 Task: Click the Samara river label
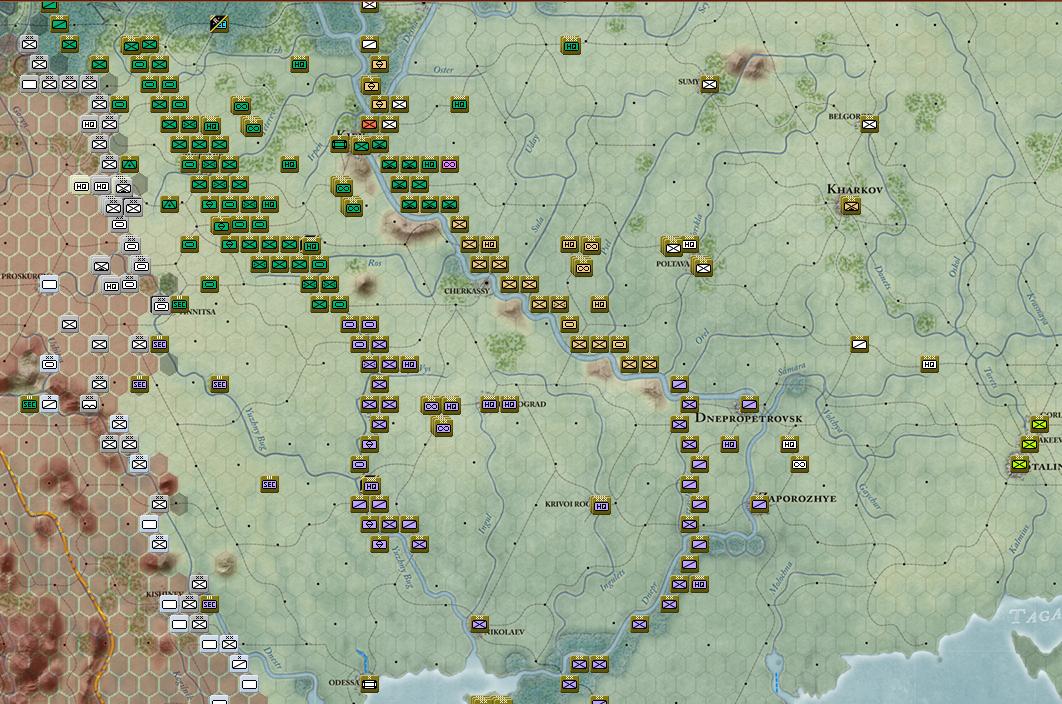791,369
